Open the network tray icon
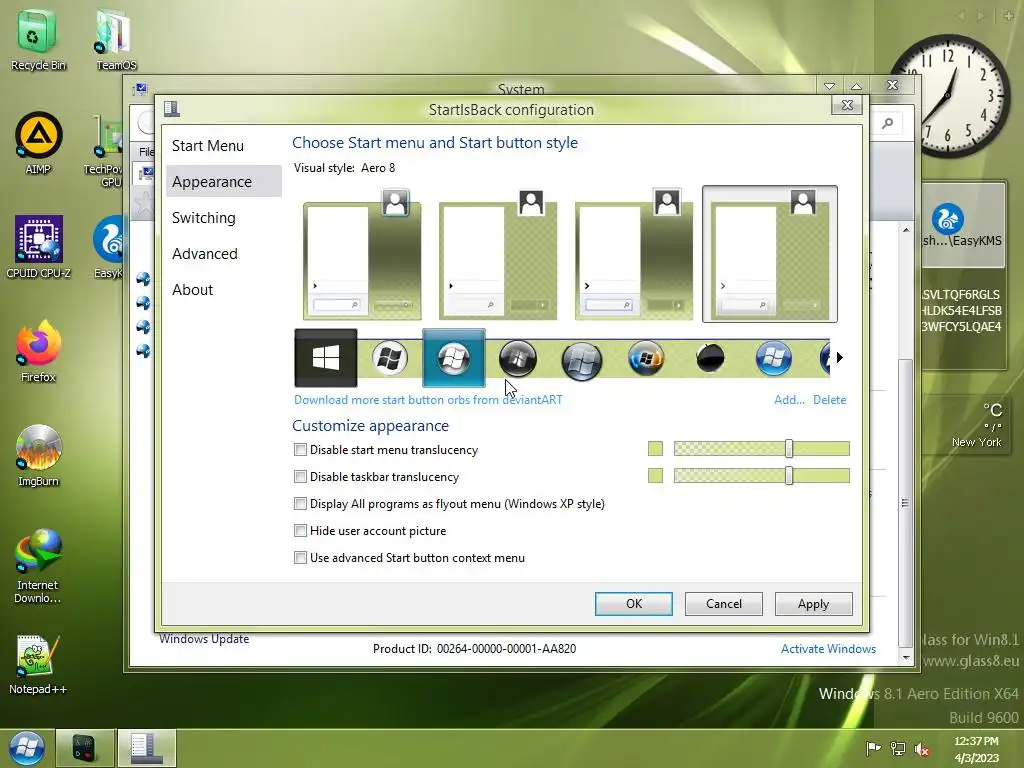1024x768 pixels. pyautogui.click(x=898, y=748)
